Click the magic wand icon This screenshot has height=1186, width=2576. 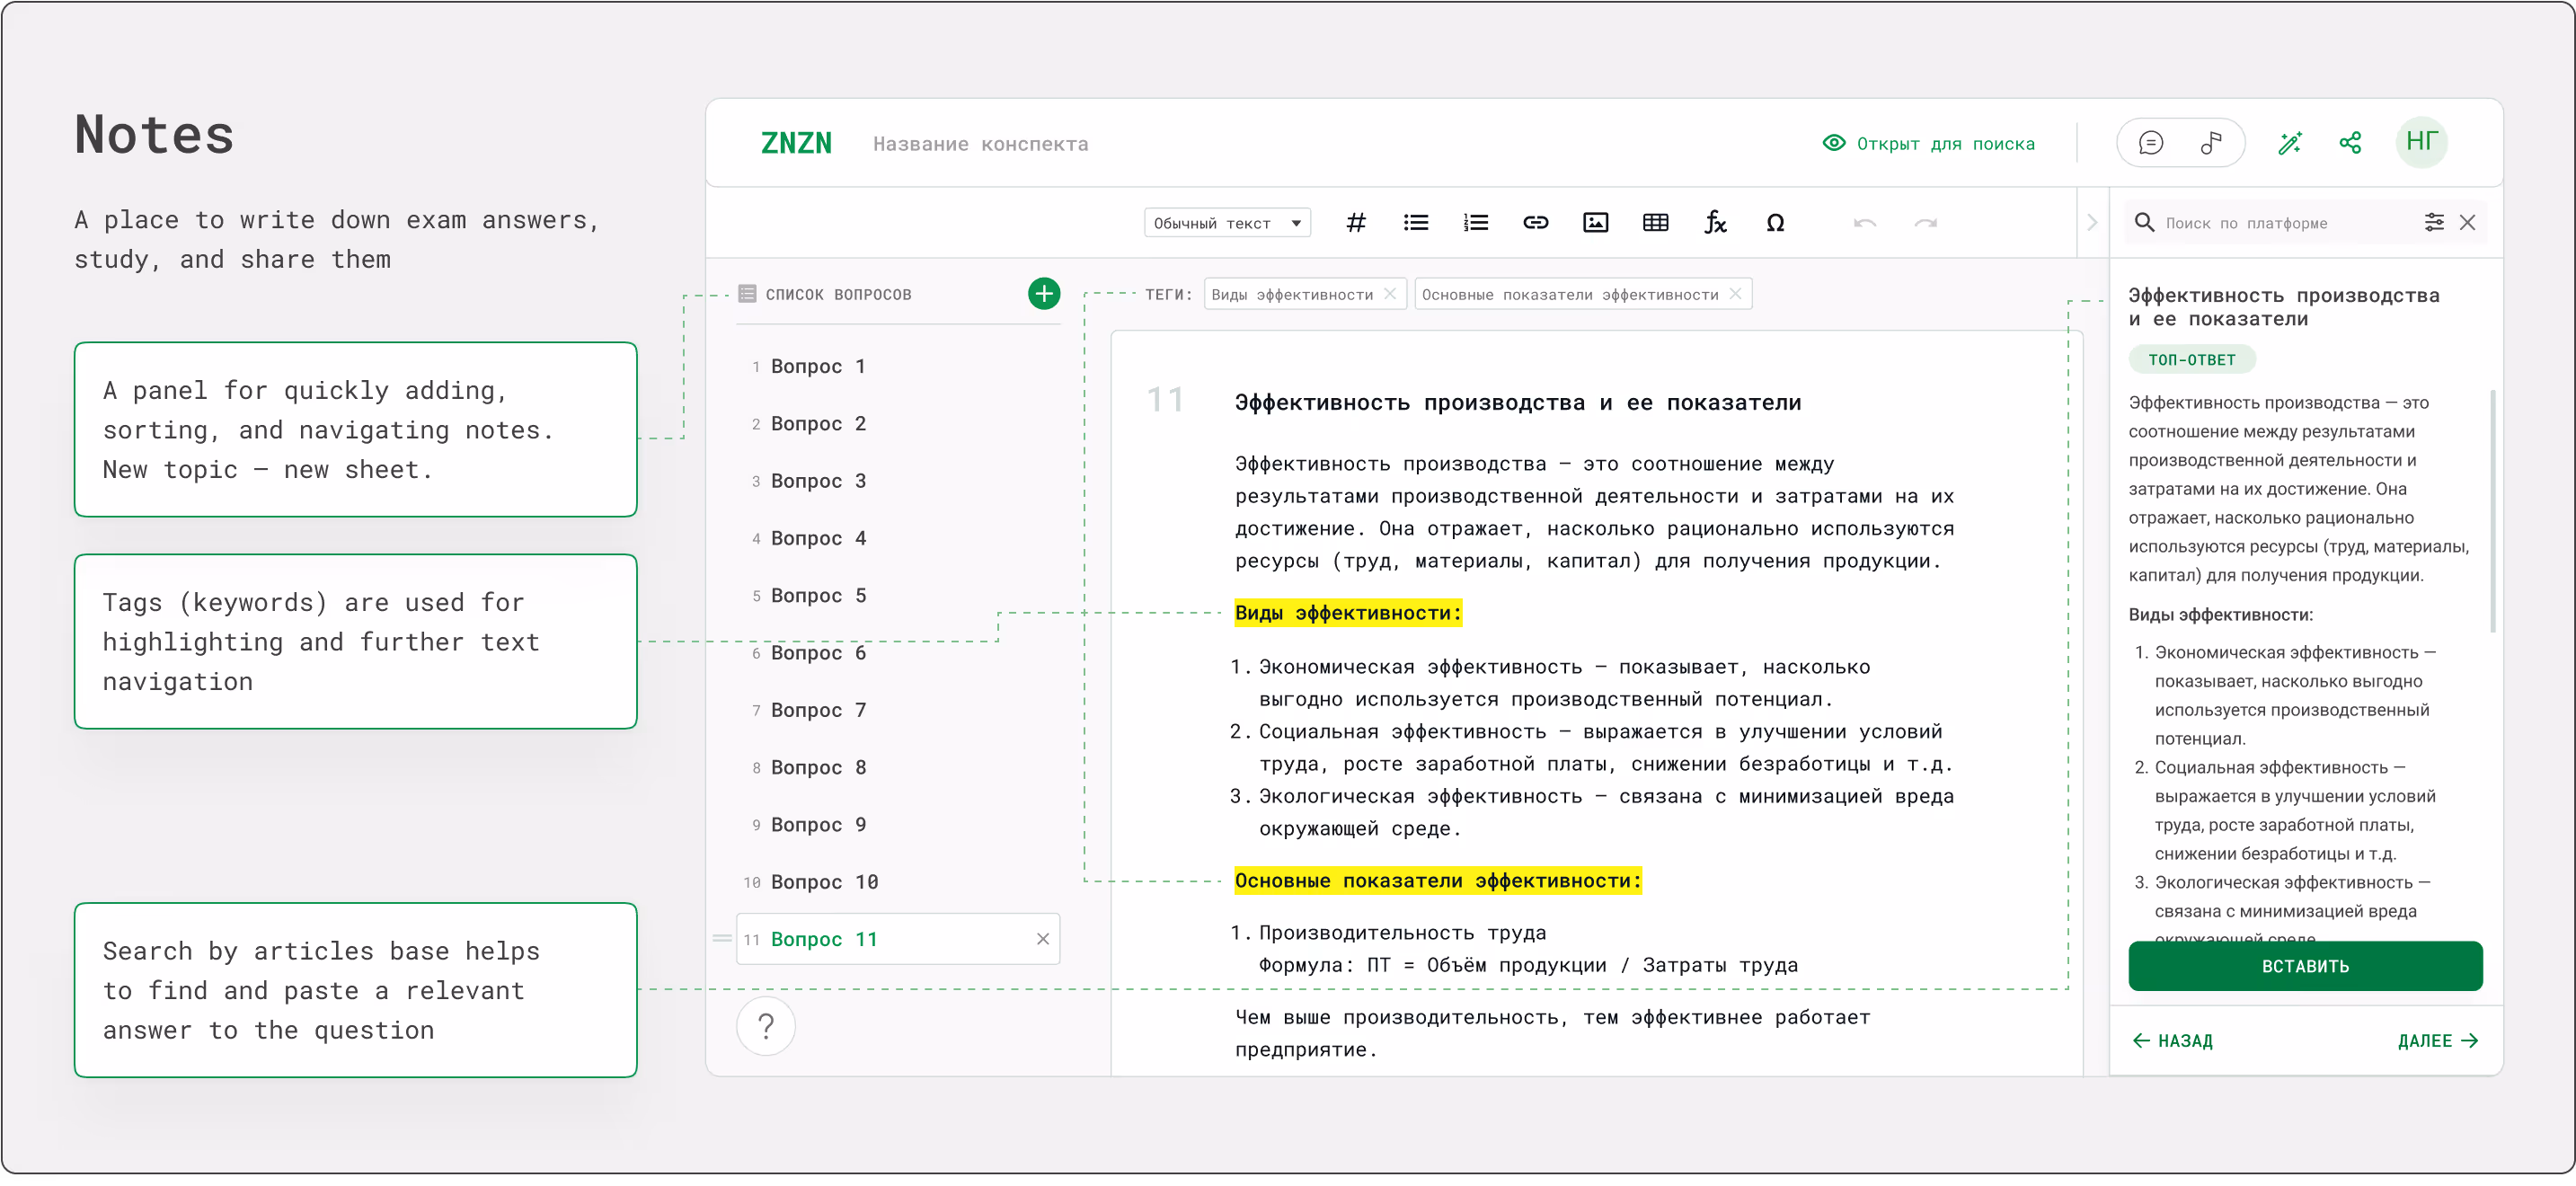click(x=2289, y=143)
